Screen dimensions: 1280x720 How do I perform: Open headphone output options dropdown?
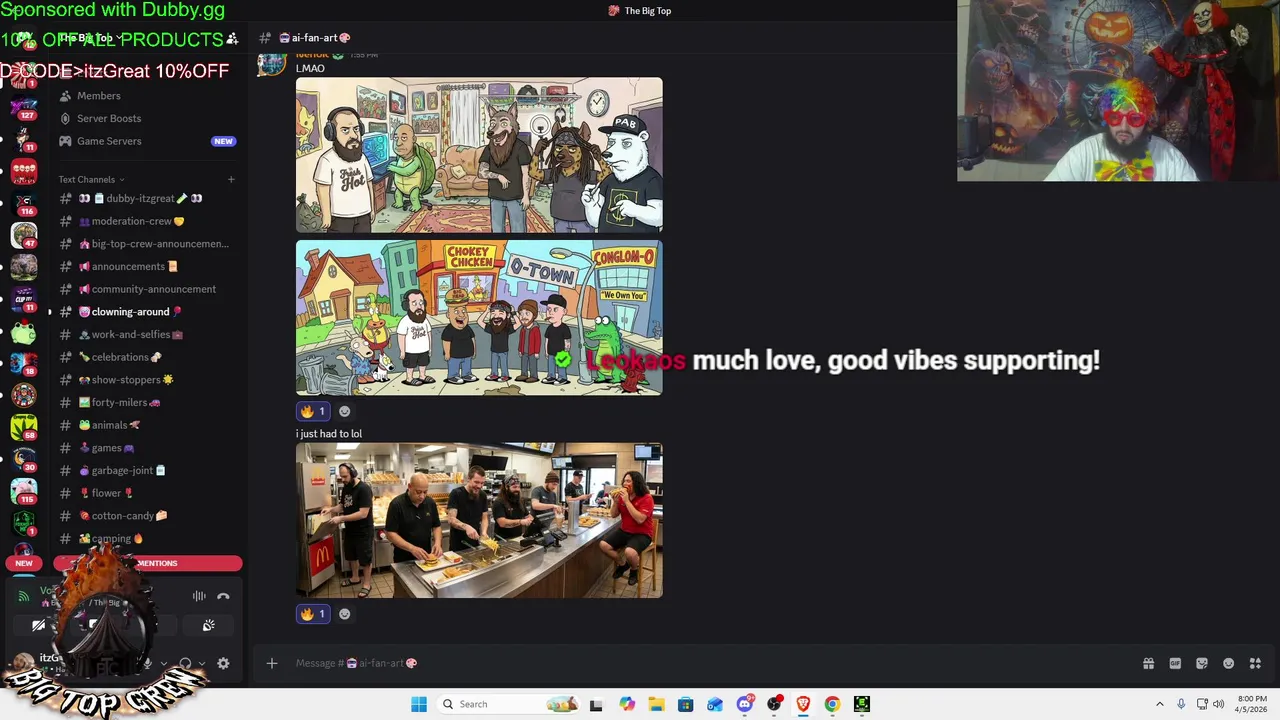[x=201, y=663]
